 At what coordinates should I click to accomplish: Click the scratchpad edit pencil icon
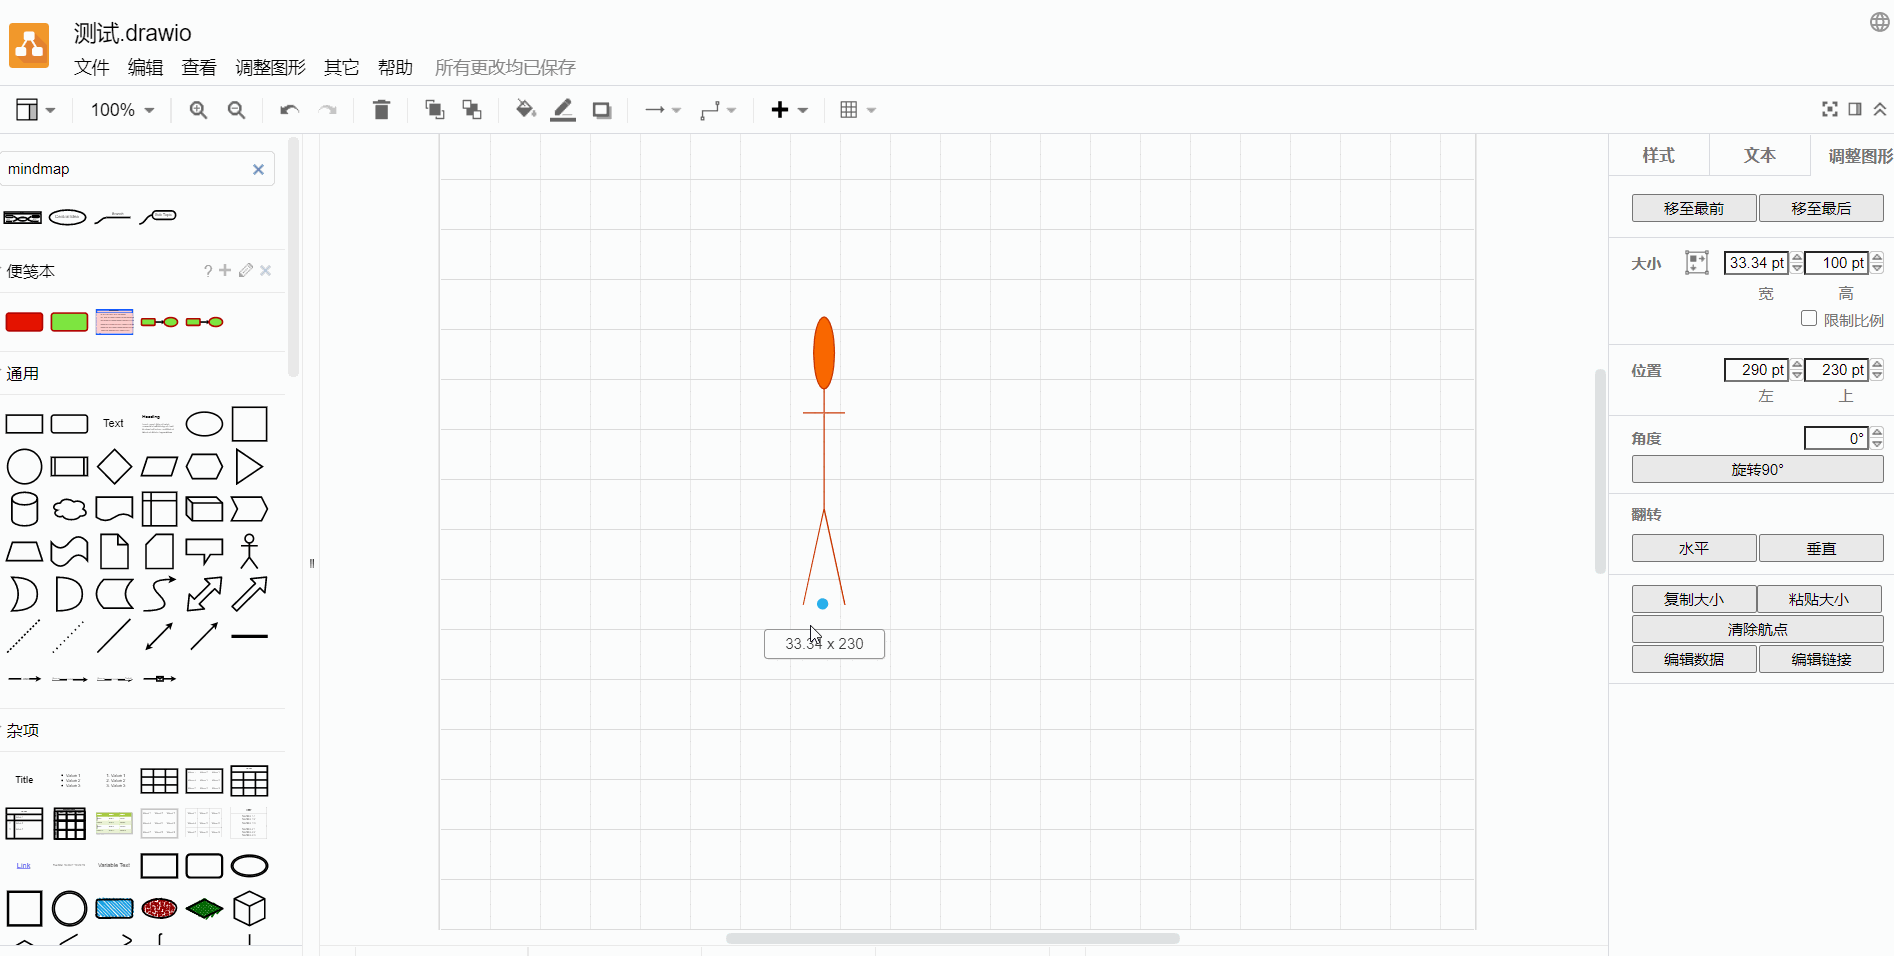[245, 270]
